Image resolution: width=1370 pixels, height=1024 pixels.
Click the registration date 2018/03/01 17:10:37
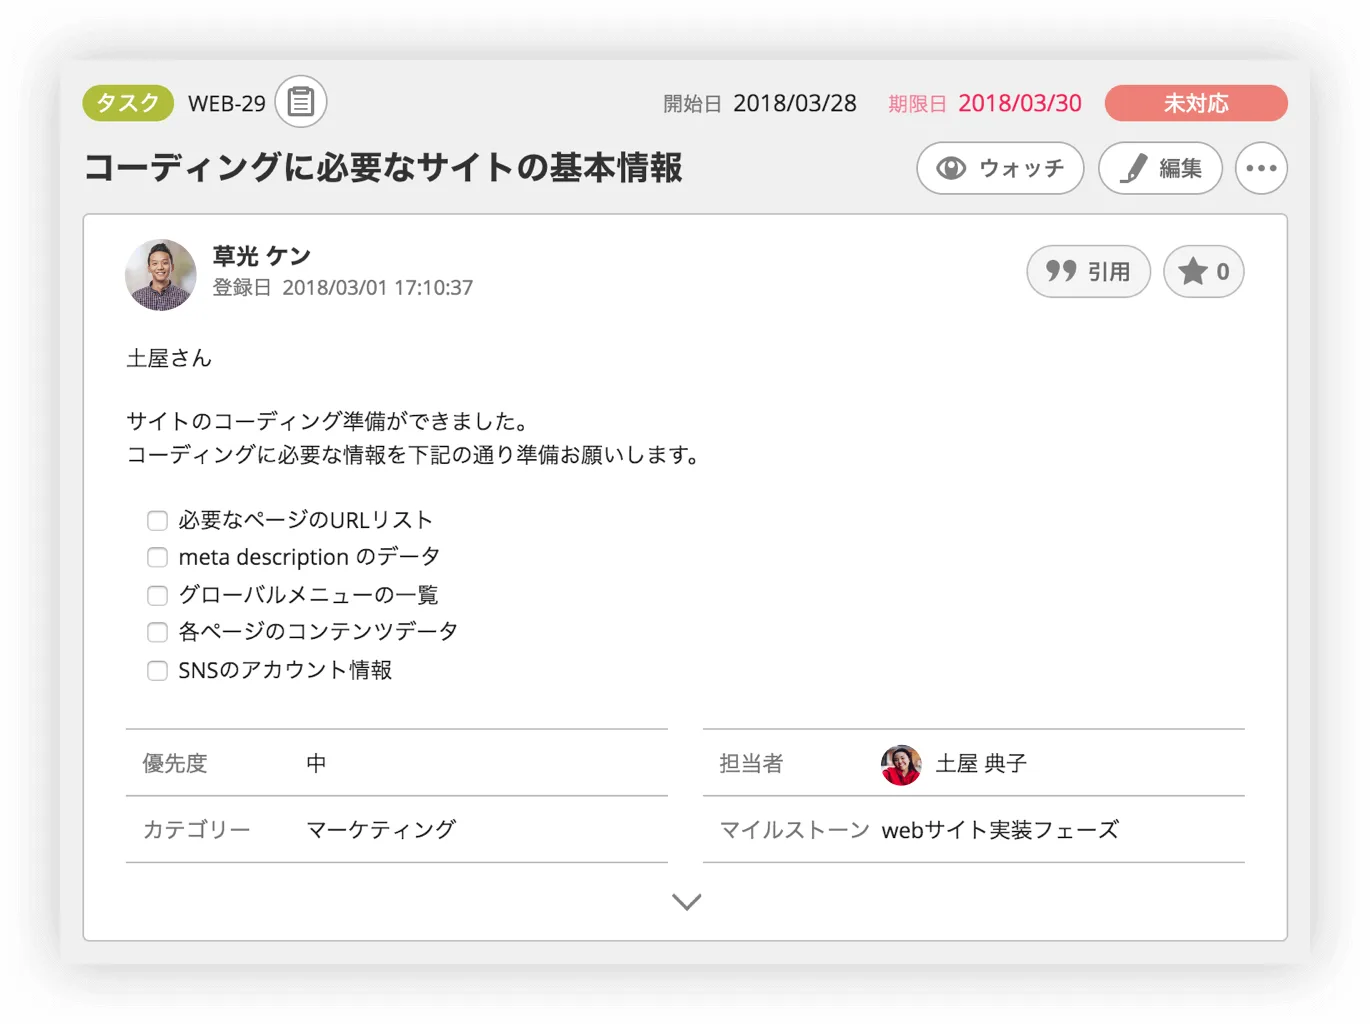[x=378, y=288]
